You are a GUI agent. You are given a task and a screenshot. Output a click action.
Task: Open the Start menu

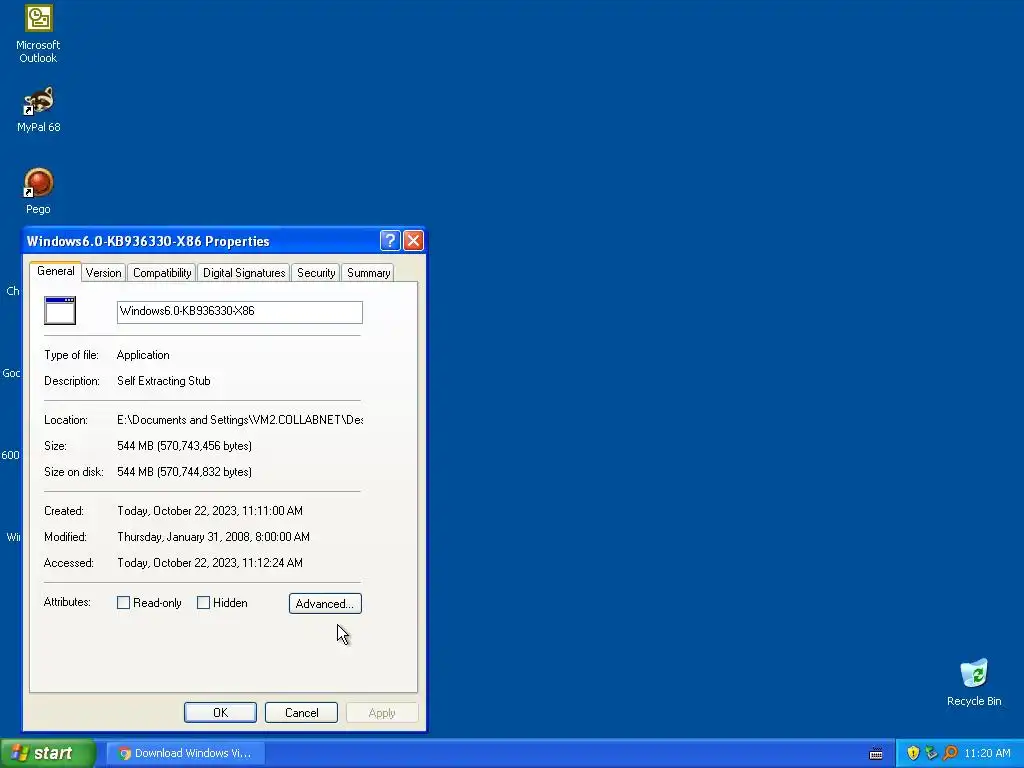[48, 754]
